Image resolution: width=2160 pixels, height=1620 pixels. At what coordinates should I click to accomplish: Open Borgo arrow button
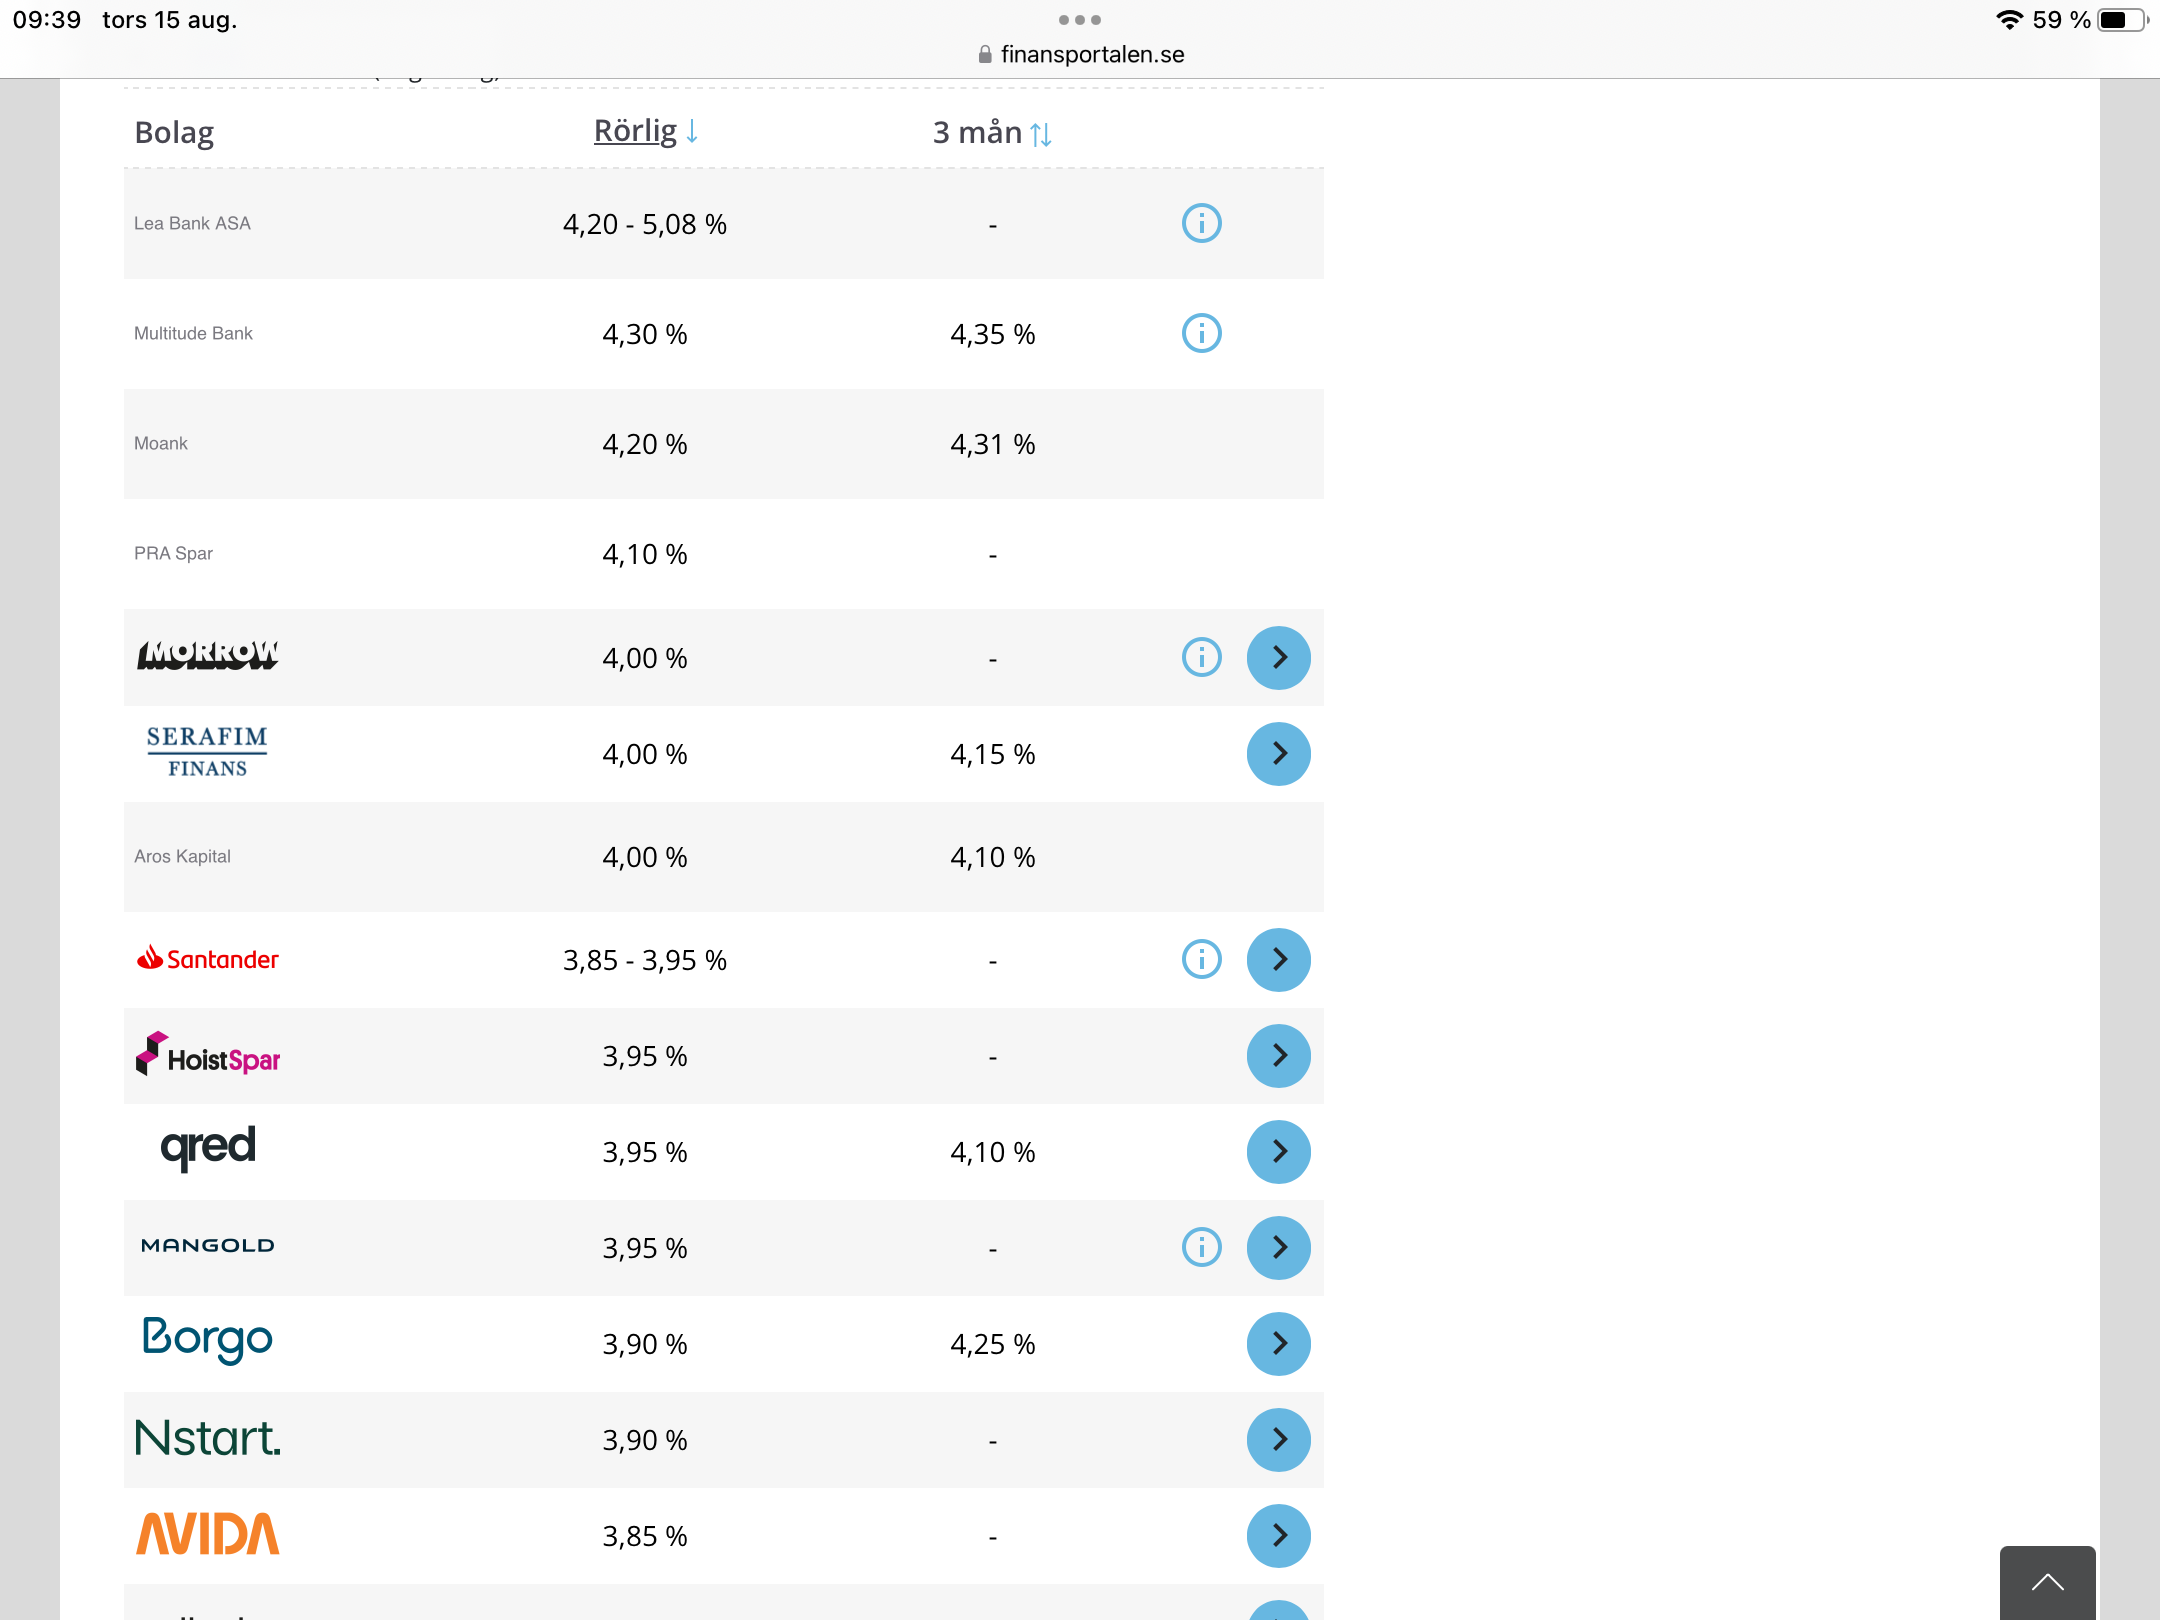coord(1278,1343)
